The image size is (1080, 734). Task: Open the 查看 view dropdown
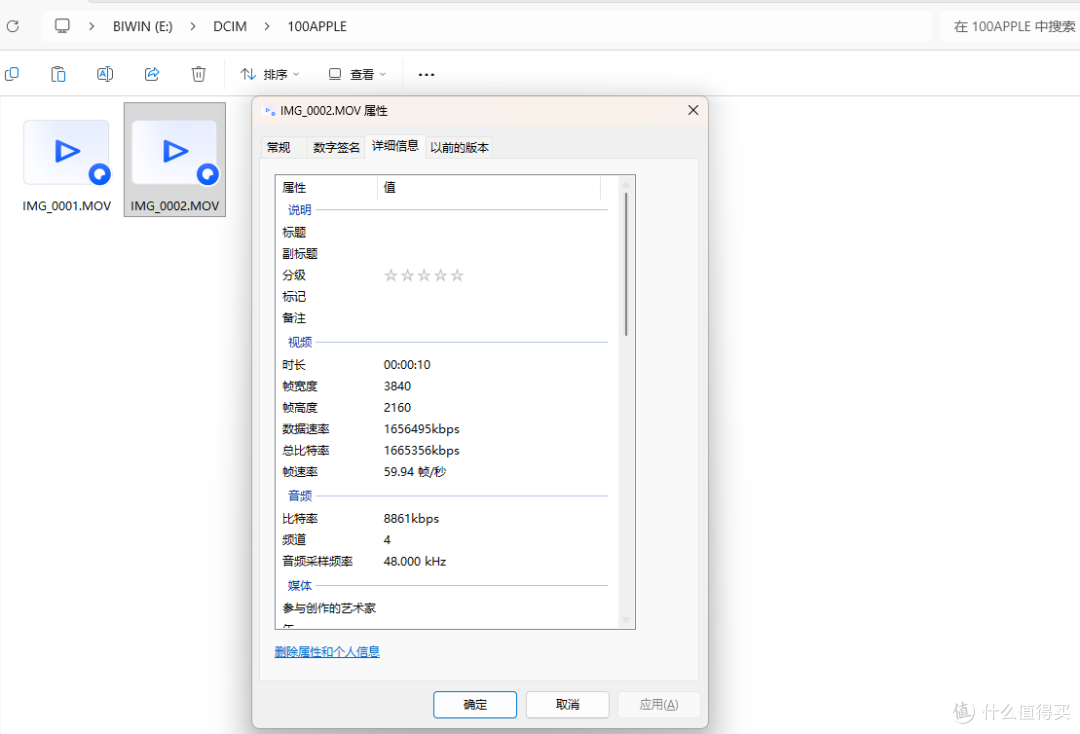(357, 74)
